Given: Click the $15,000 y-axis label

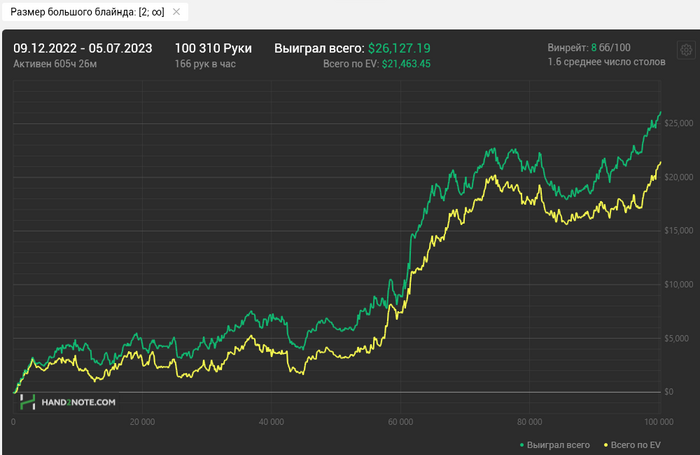Looking at the screenshot, I should (x=679, y=230).
